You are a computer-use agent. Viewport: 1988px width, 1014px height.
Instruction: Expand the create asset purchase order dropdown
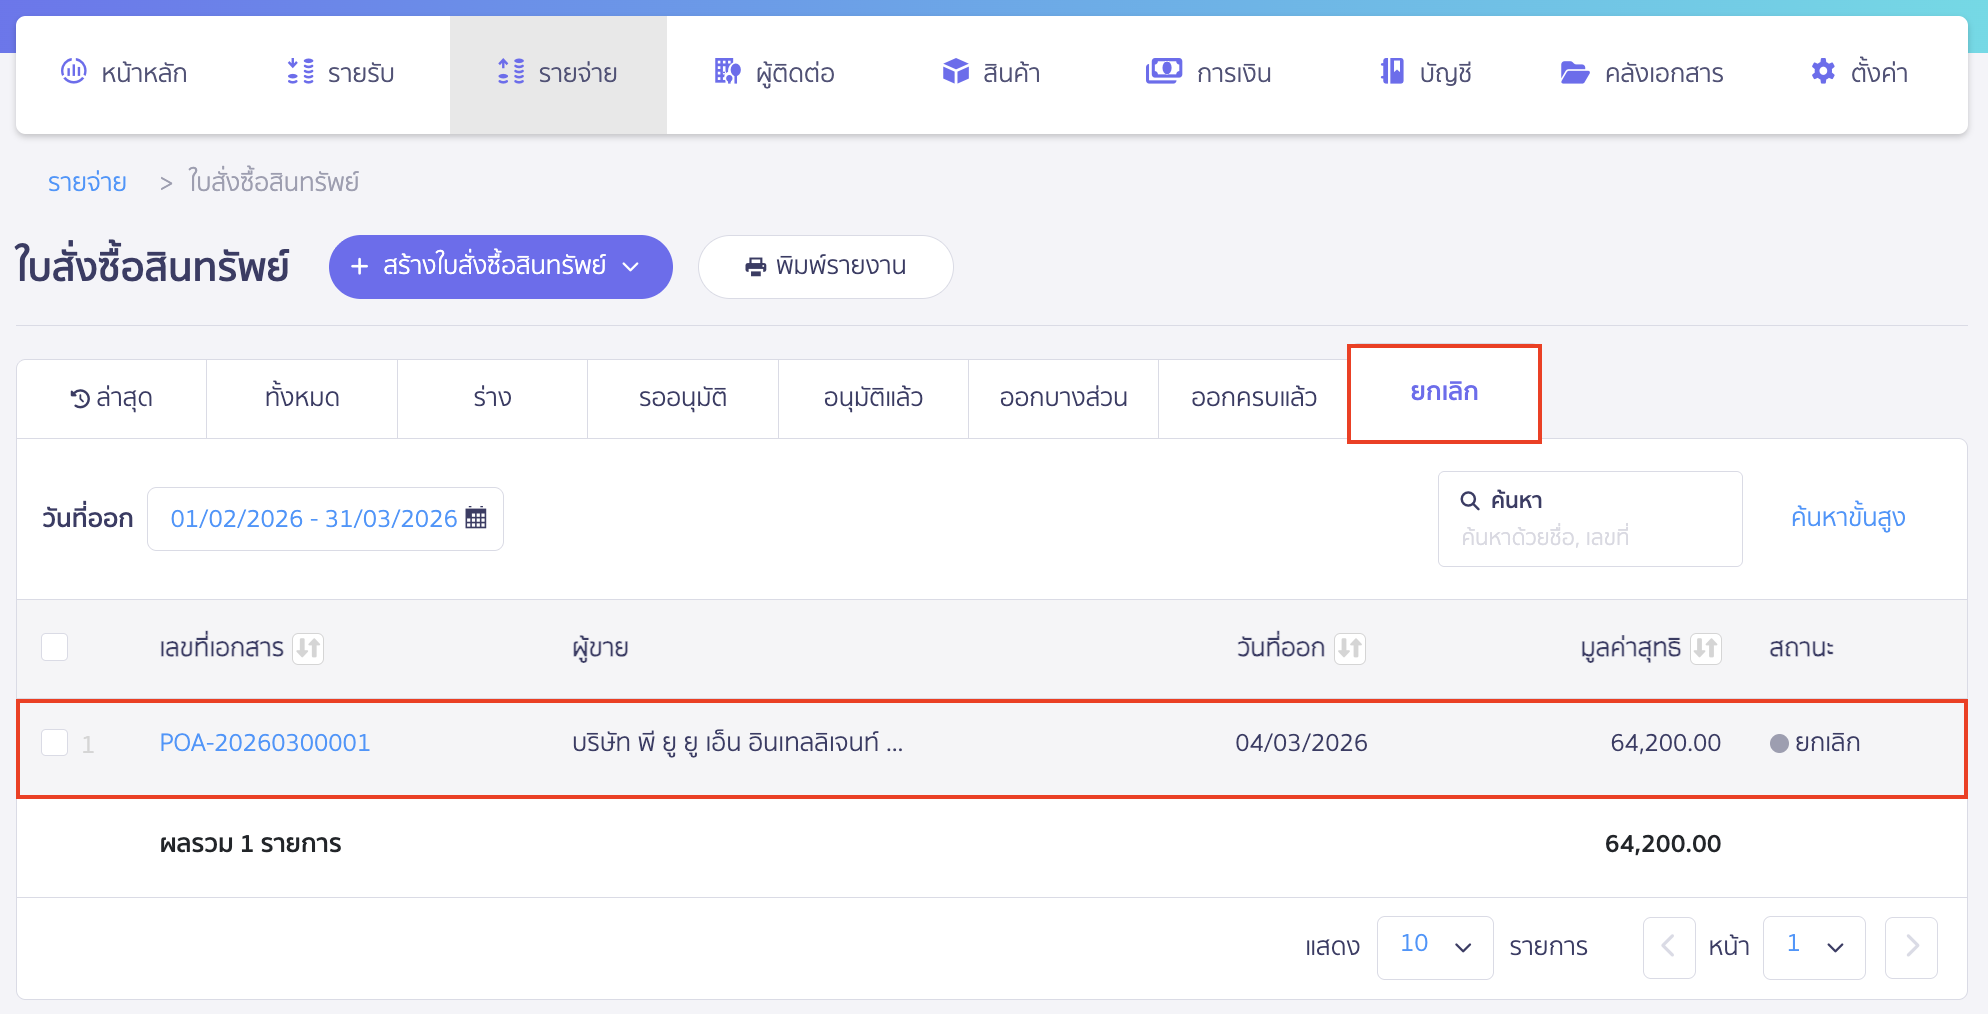(x=631, y=266)
